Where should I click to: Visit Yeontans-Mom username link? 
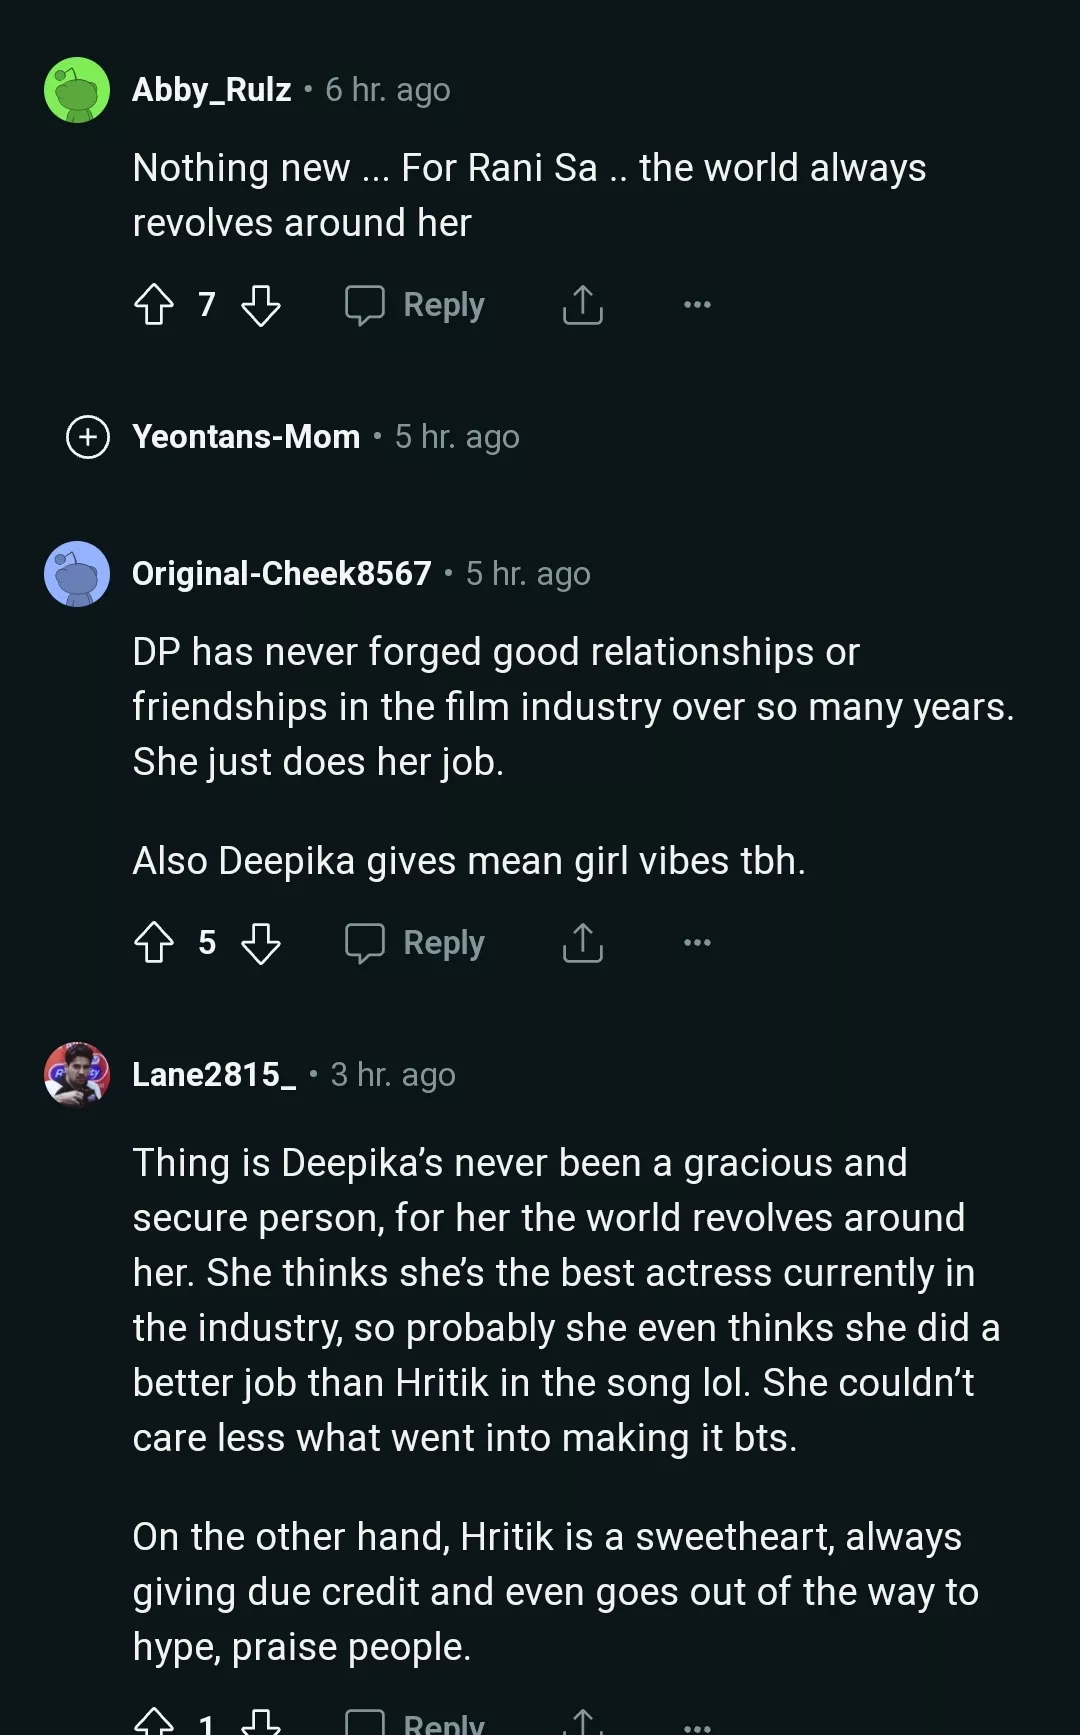[246, 437]
